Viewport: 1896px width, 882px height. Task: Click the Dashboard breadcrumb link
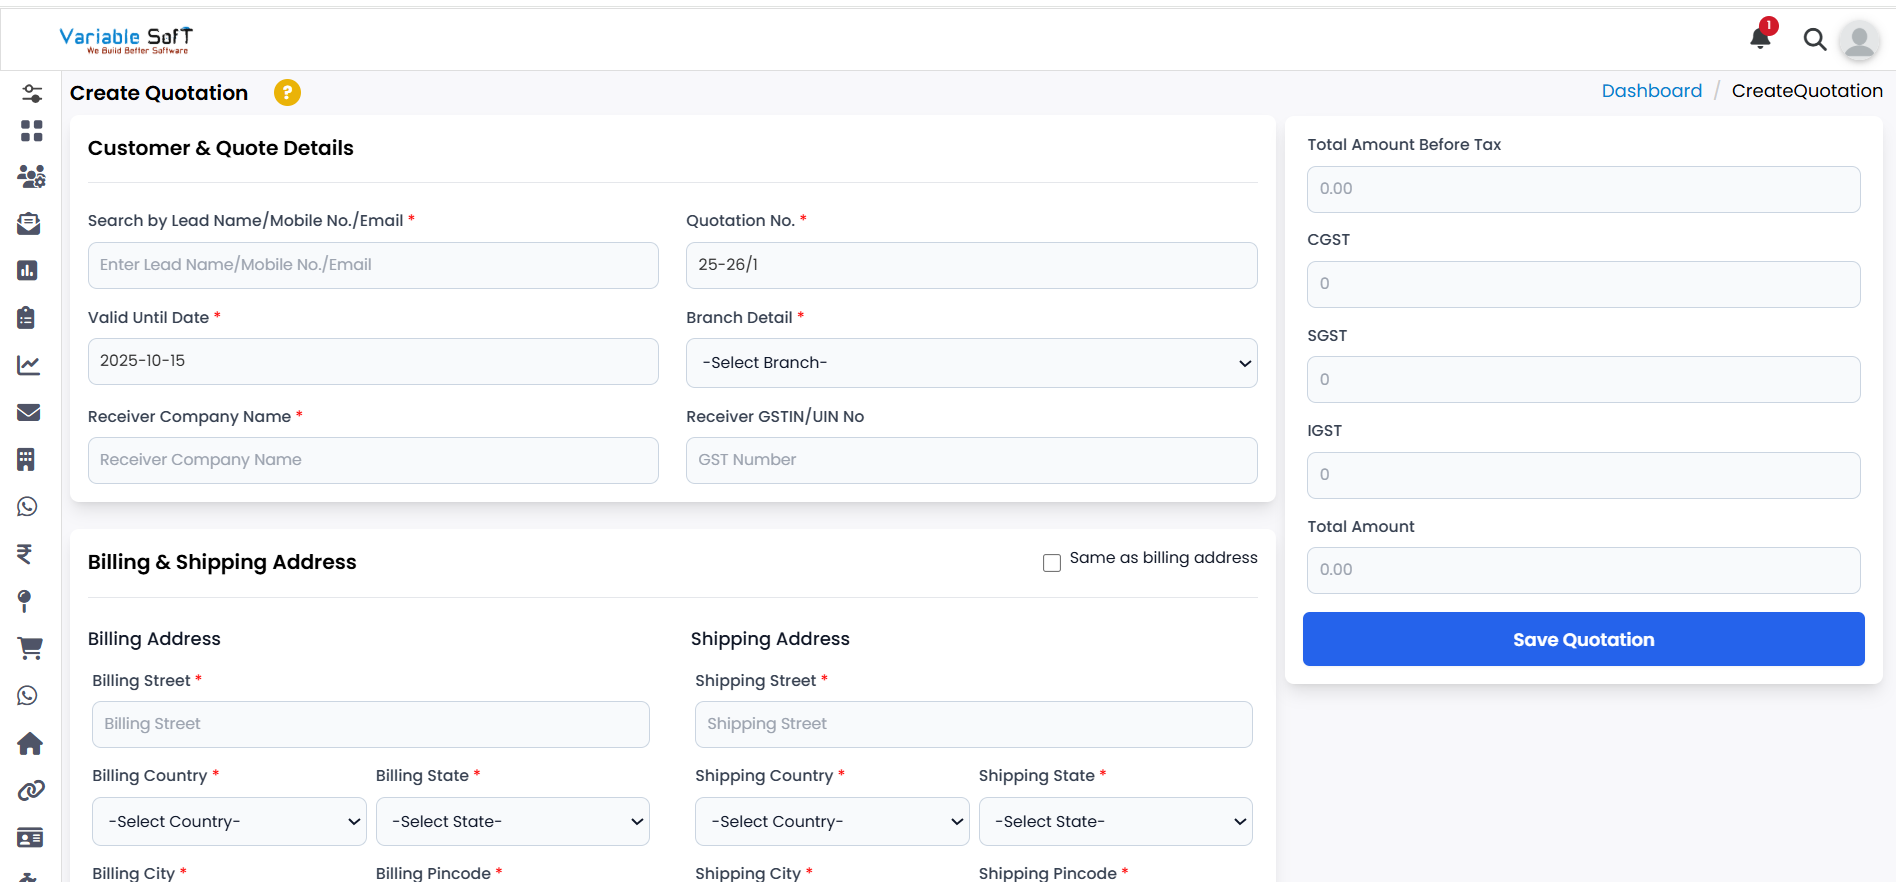point(1651,91)
